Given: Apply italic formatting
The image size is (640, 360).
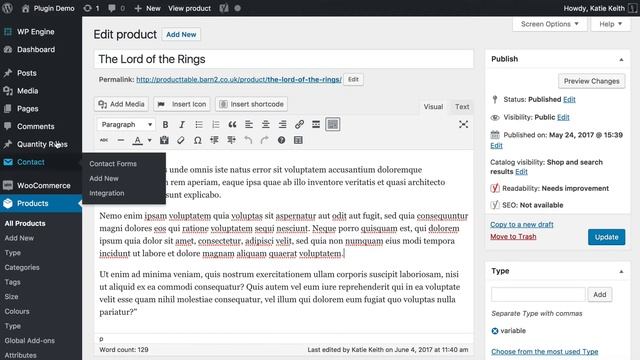Looking at the screenshot, I should [182, 124].
